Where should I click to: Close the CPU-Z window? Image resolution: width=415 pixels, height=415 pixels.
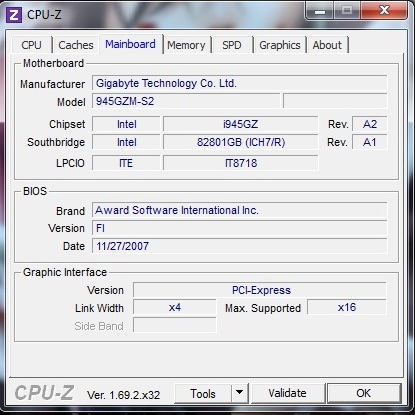[x=384, y=11]
